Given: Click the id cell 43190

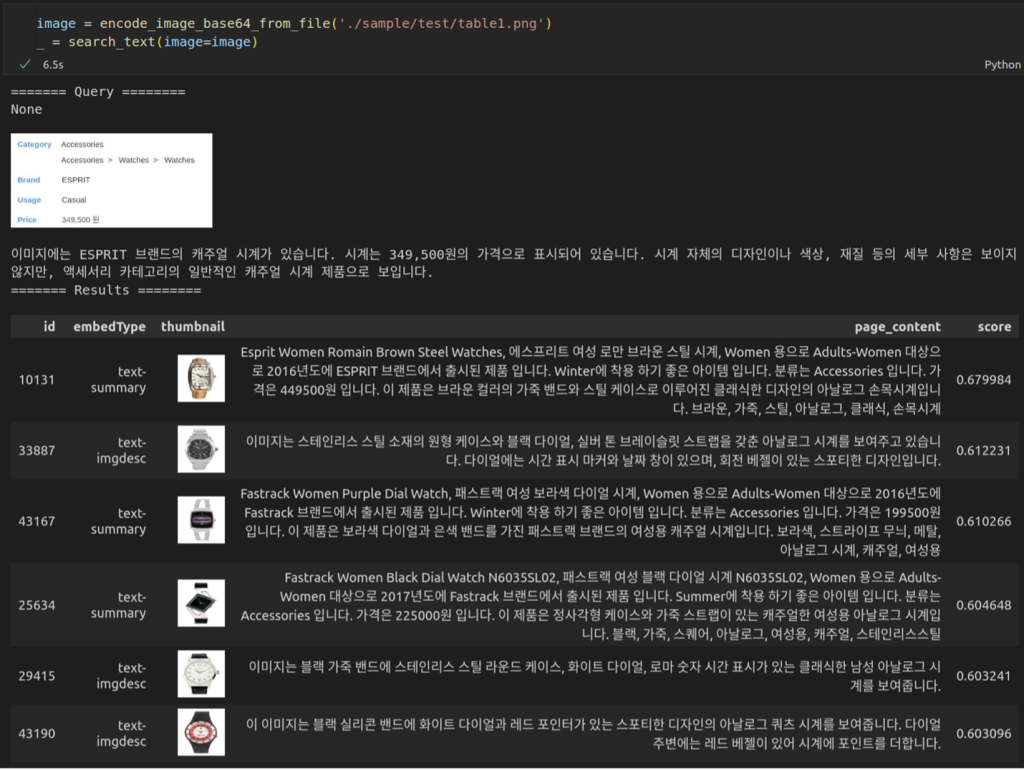Looking at the screenshot, I should coord(37,733).
